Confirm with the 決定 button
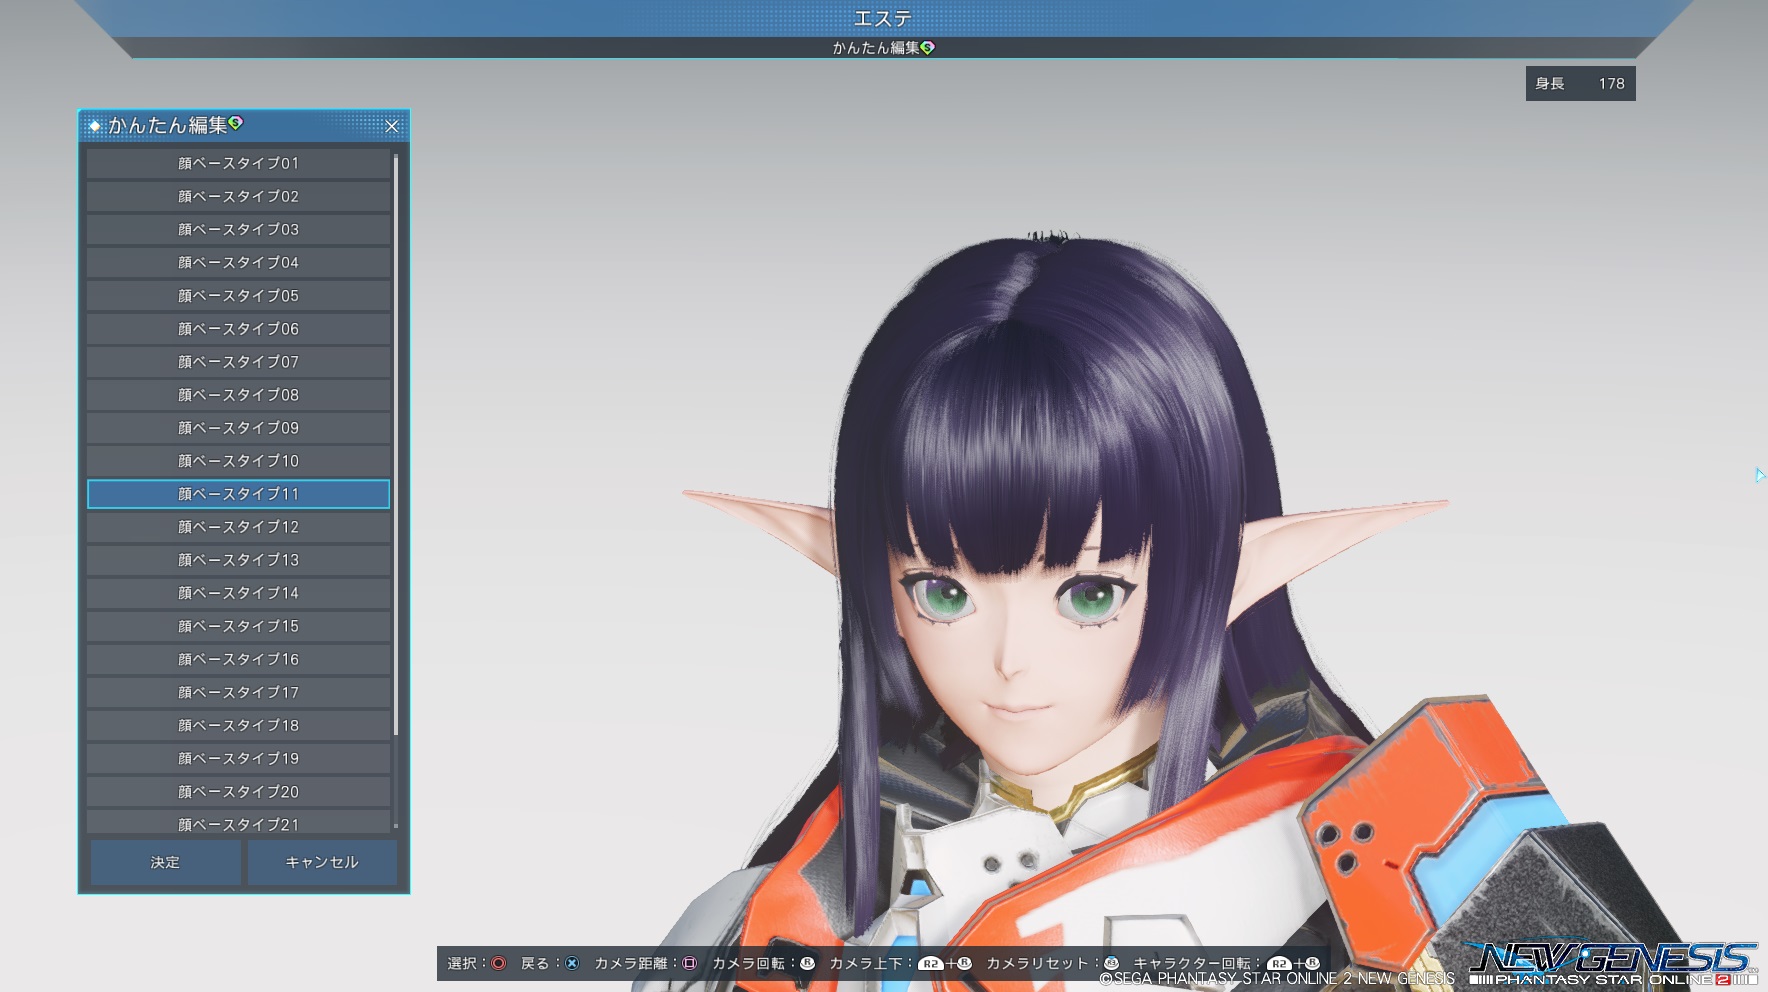Viewport: 1768px width, 992px height. coord(165,862)
